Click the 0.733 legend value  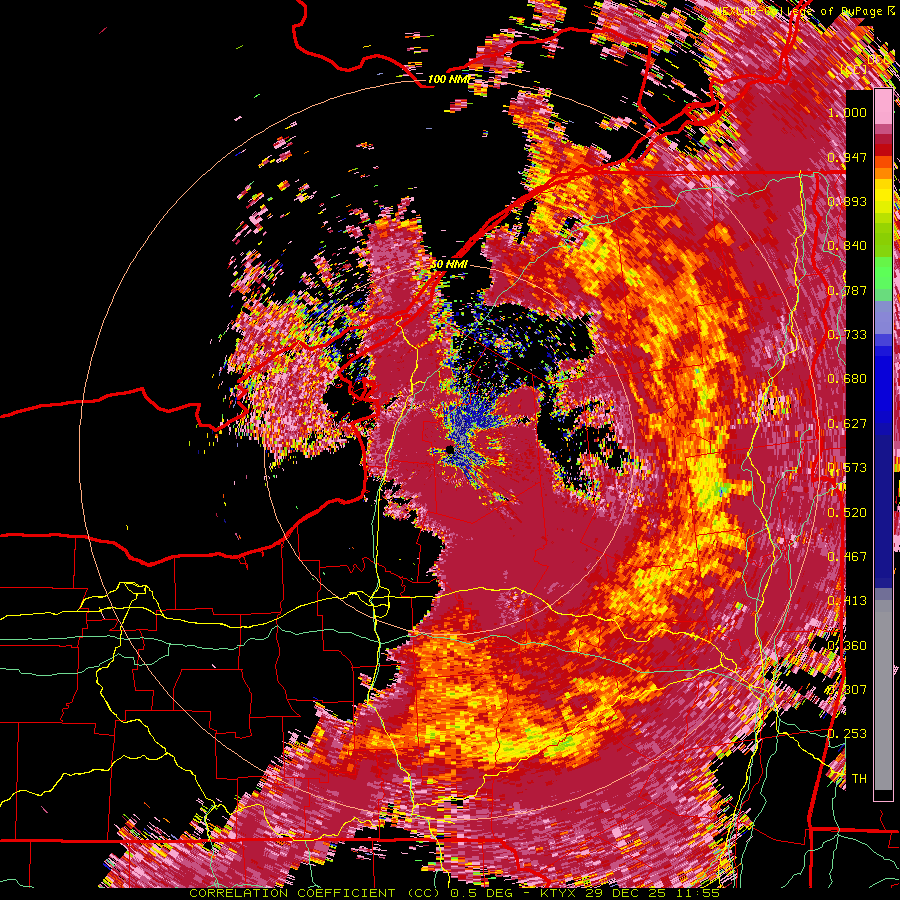coord(847,335)
